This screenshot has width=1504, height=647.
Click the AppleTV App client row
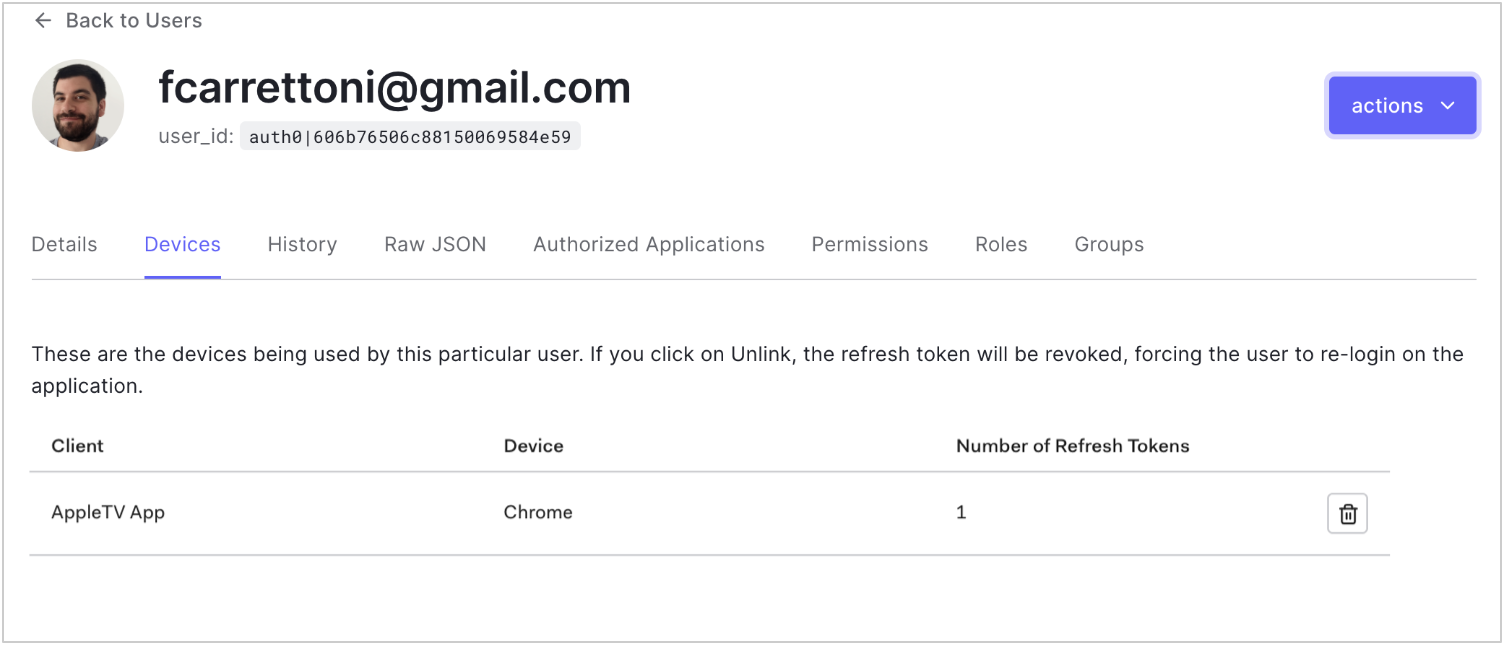(x=108, y=512)
